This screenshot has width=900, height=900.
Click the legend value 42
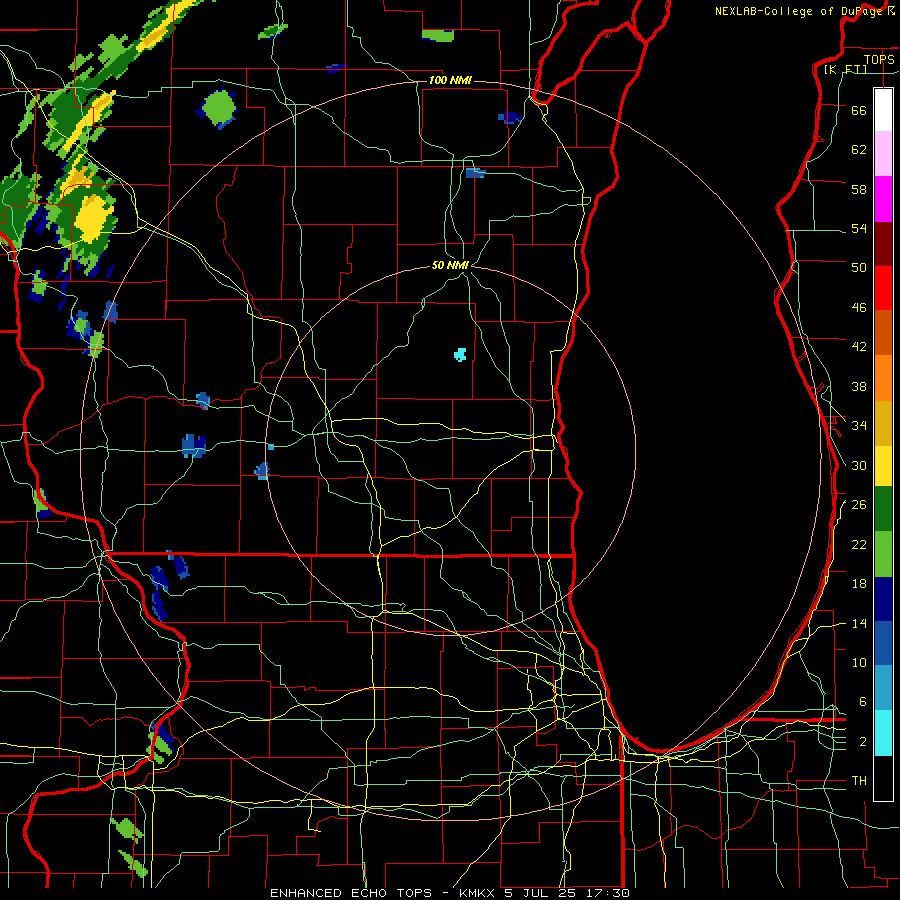(859, 347)
